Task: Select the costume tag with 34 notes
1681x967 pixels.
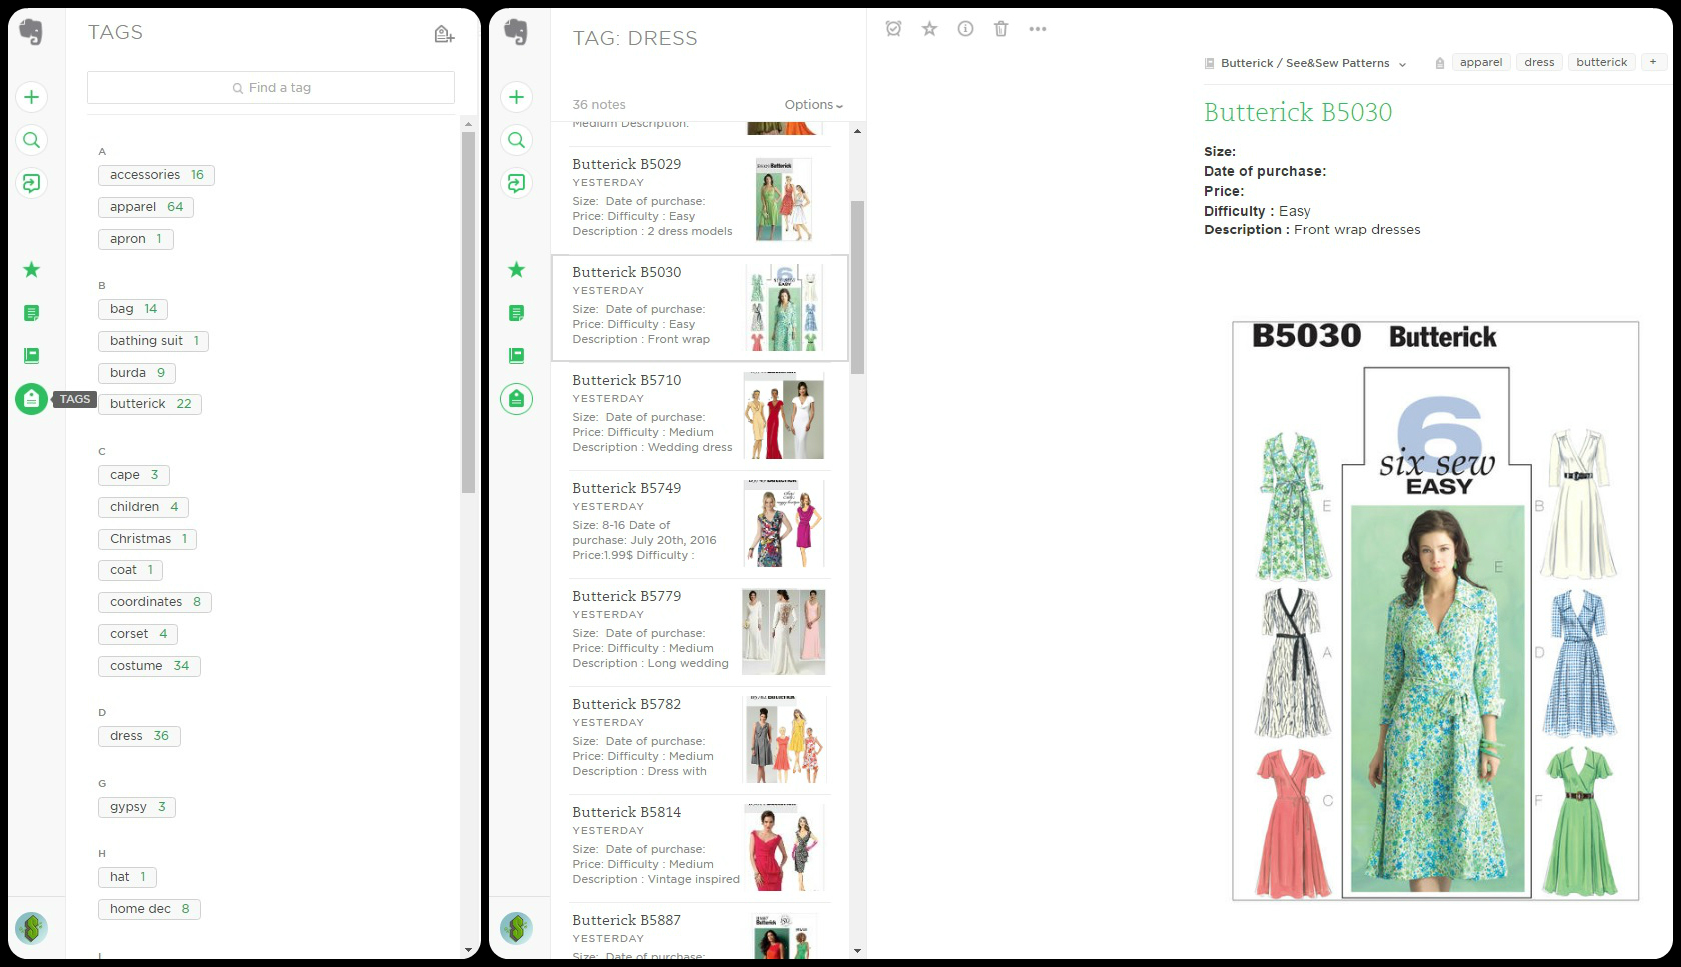Action: [x=149, y=666]
